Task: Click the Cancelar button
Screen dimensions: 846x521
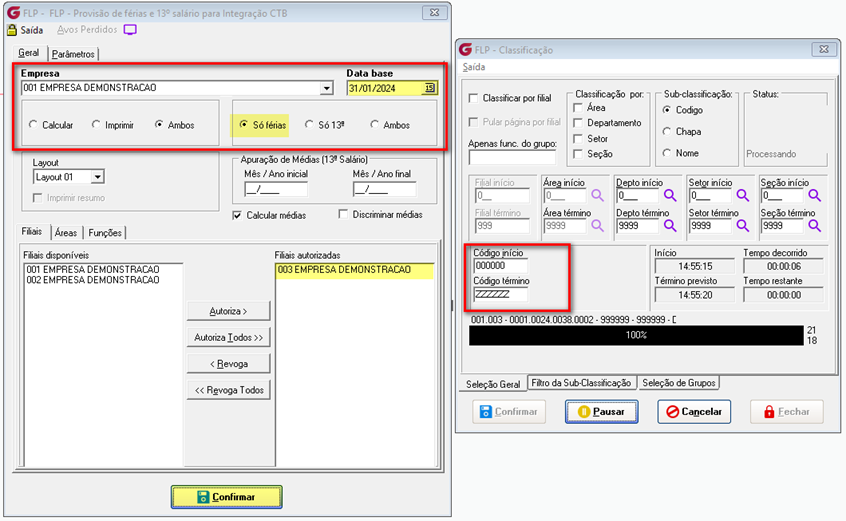Action: click(x=694, y=412)
